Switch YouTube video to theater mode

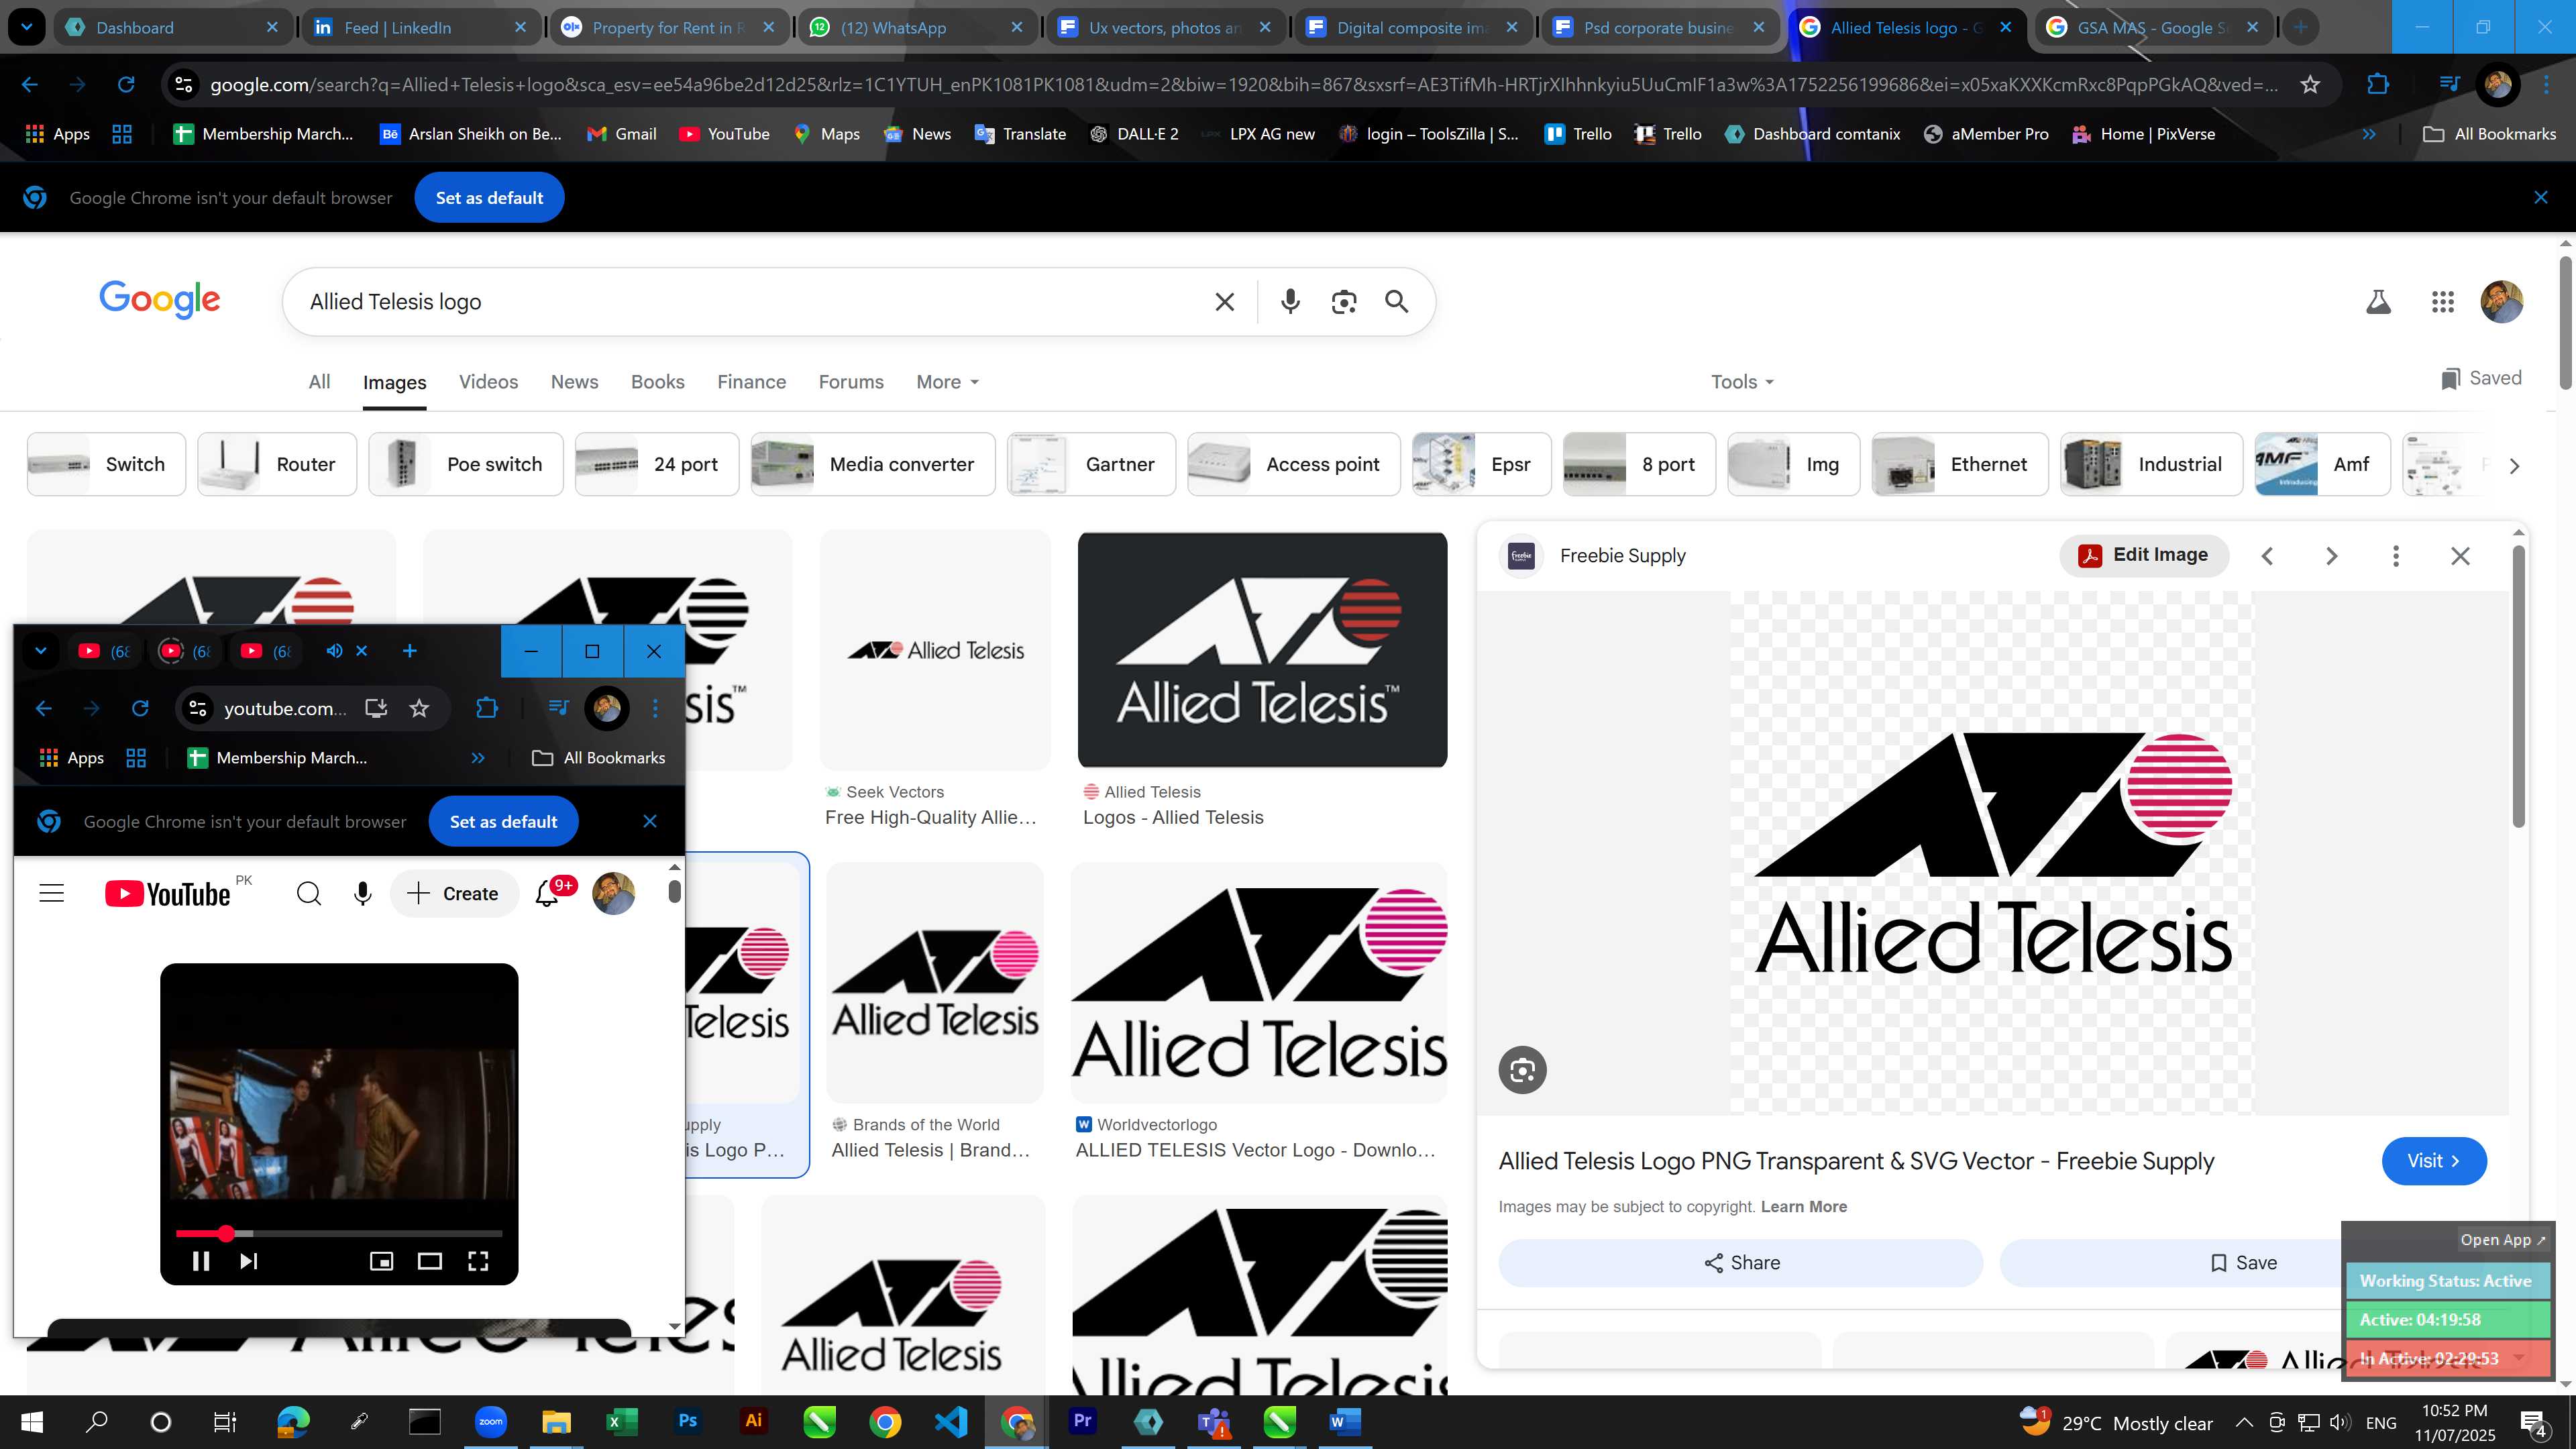click(x=429, y=1261)
